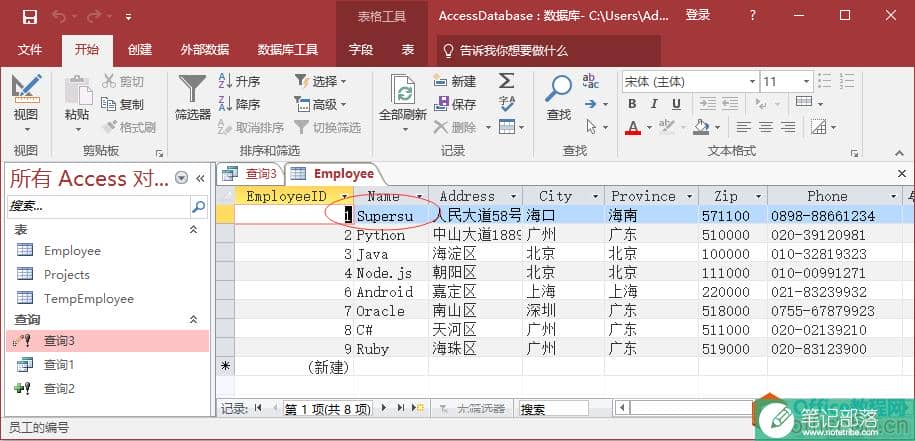Open the TempEmployee table
This screenshot has height=441, width=915.
[89, 299]
